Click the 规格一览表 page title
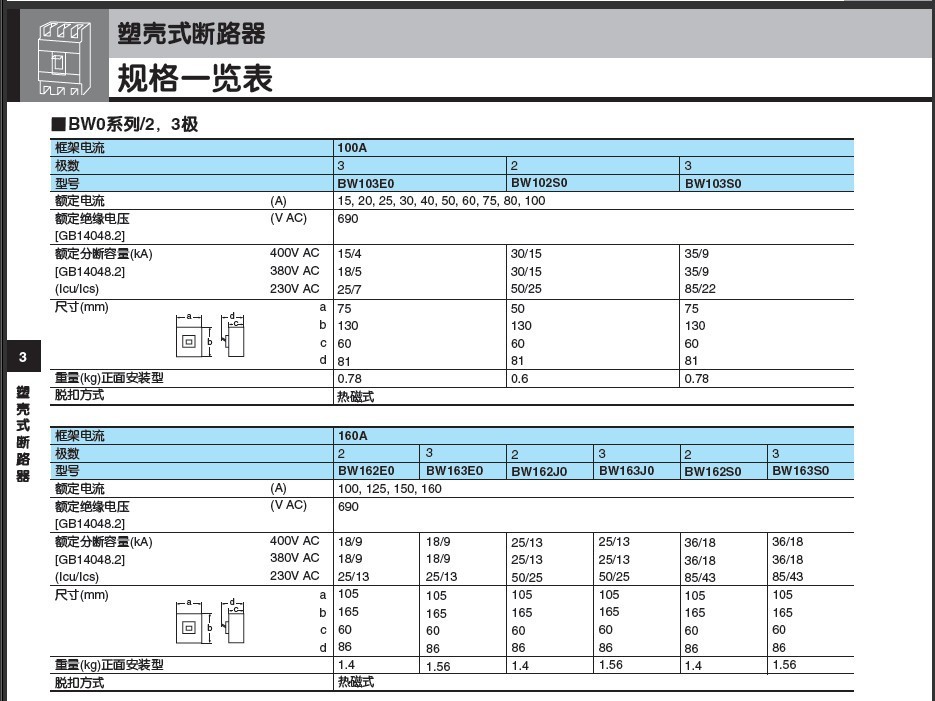Screen dimensions: 935x701 click(195, 78)
